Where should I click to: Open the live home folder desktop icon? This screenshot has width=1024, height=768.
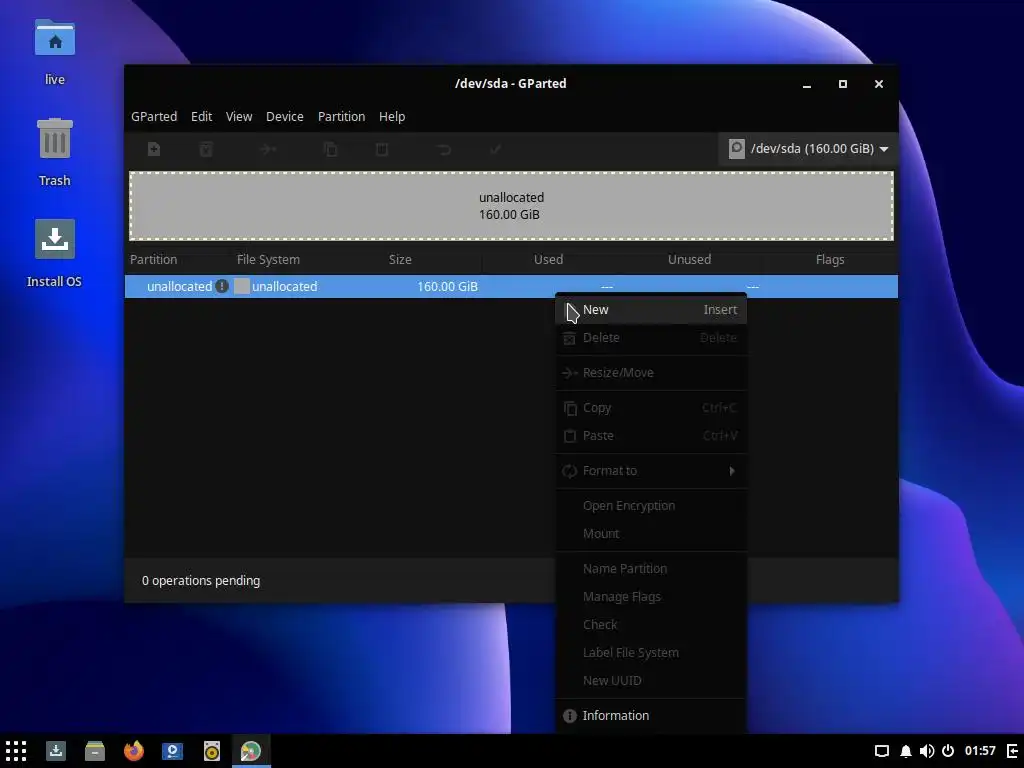pos(55,52)
